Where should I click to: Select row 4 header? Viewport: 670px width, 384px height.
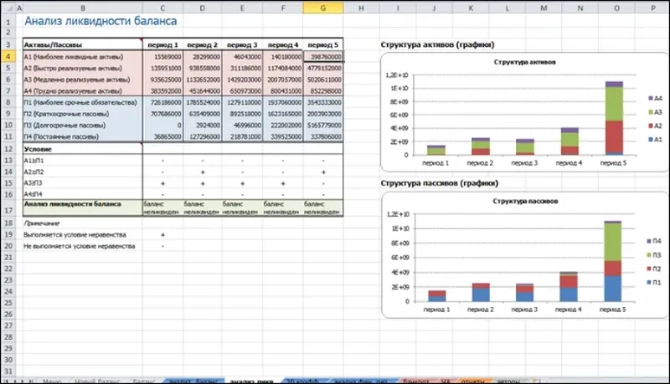[8, 56]
